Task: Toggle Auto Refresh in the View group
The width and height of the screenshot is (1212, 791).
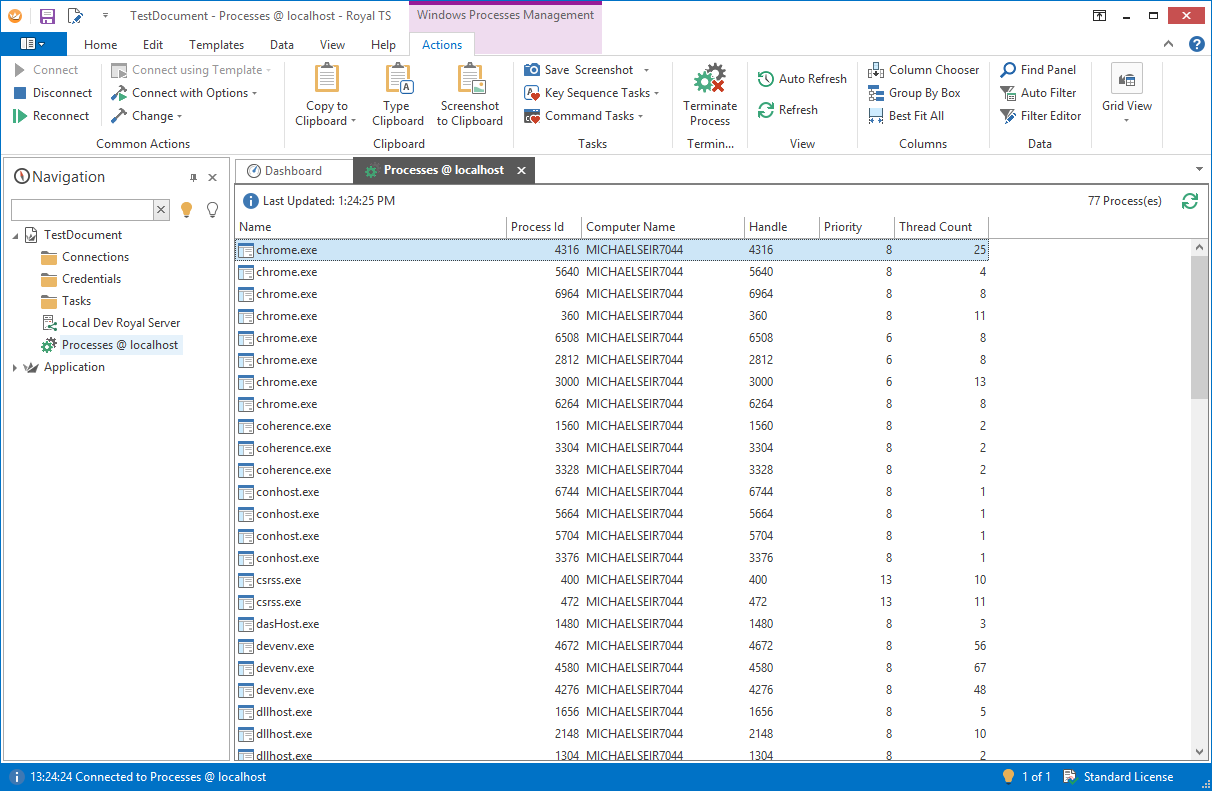Action: [x=802, y=79]
